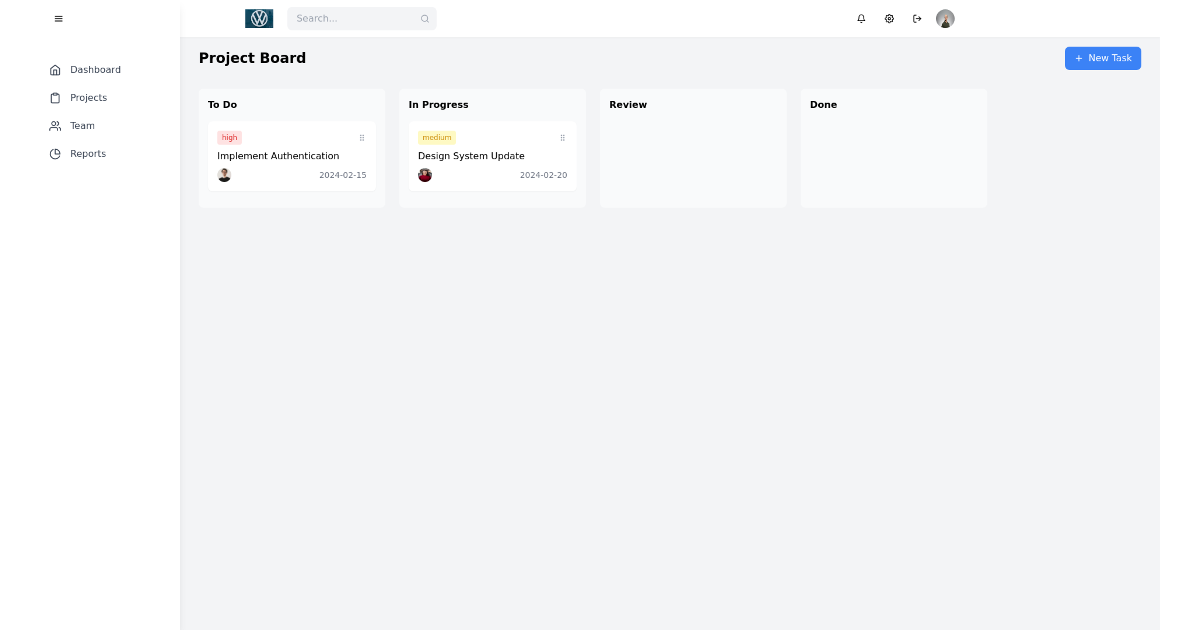Log out using the sign-out icon
The height and width of the screenshot is (630, 1200).
coord(917,18)
